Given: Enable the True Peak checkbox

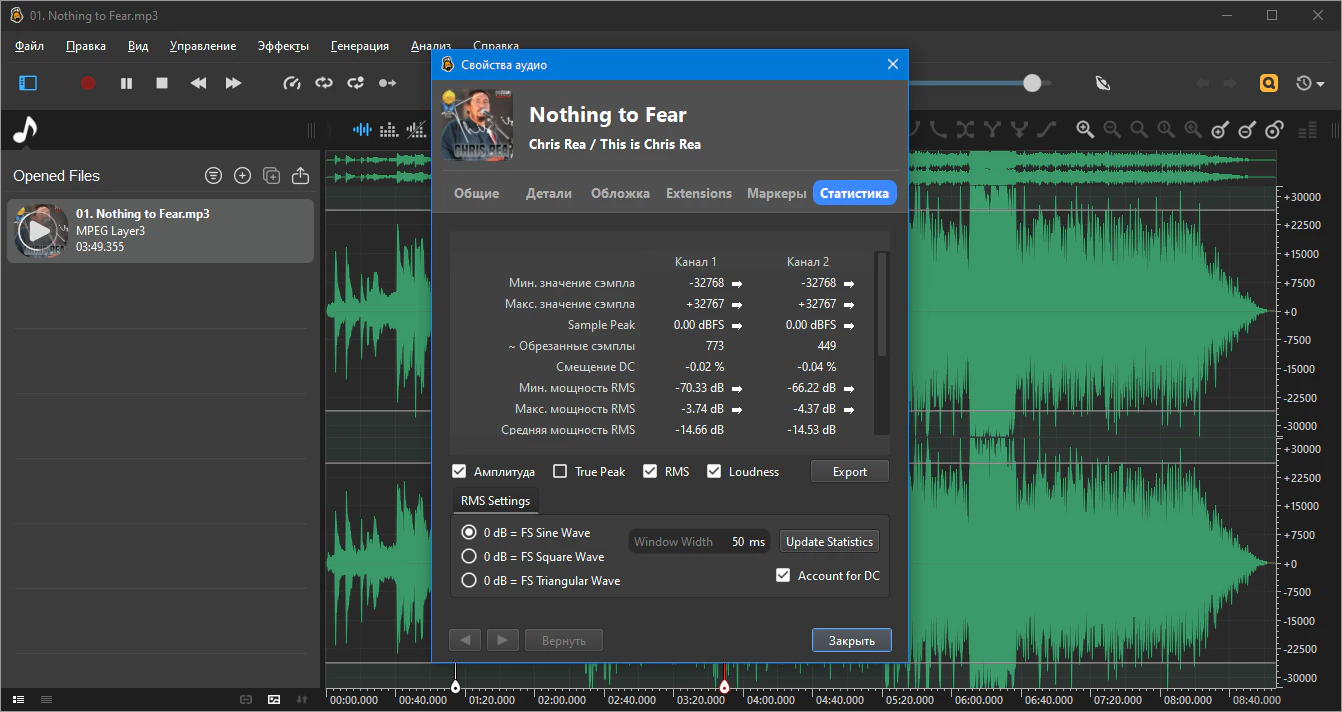Looking at the screenshot, I should (x=560, y=472).
